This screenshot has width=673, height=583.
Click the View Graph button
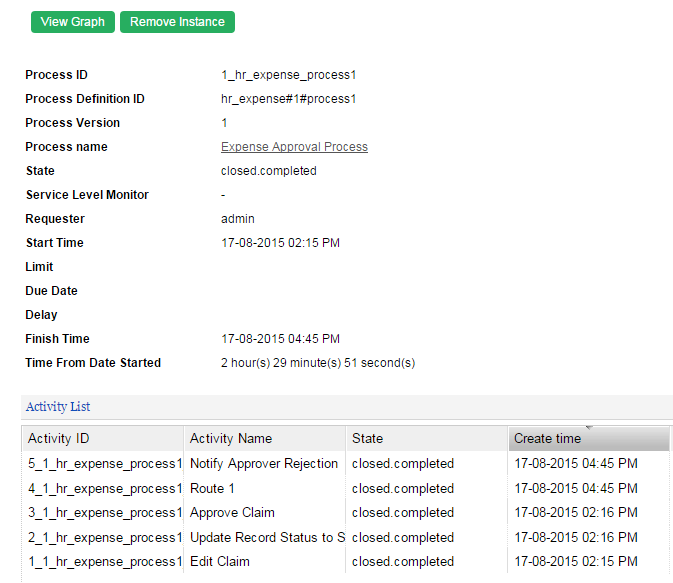tap(73, 22)
